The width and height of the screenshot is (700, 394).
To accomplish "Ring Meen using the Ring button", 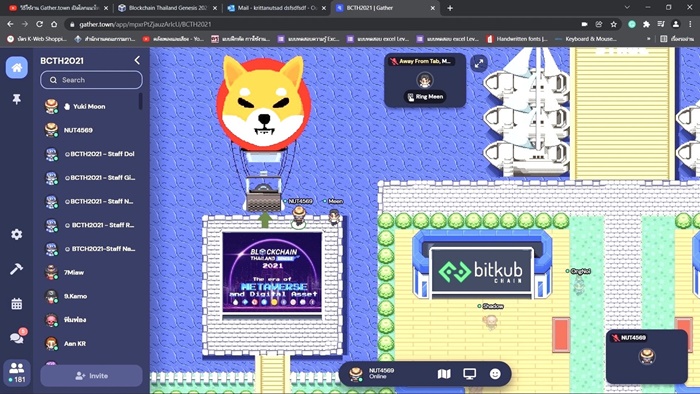I will point(425,96).
